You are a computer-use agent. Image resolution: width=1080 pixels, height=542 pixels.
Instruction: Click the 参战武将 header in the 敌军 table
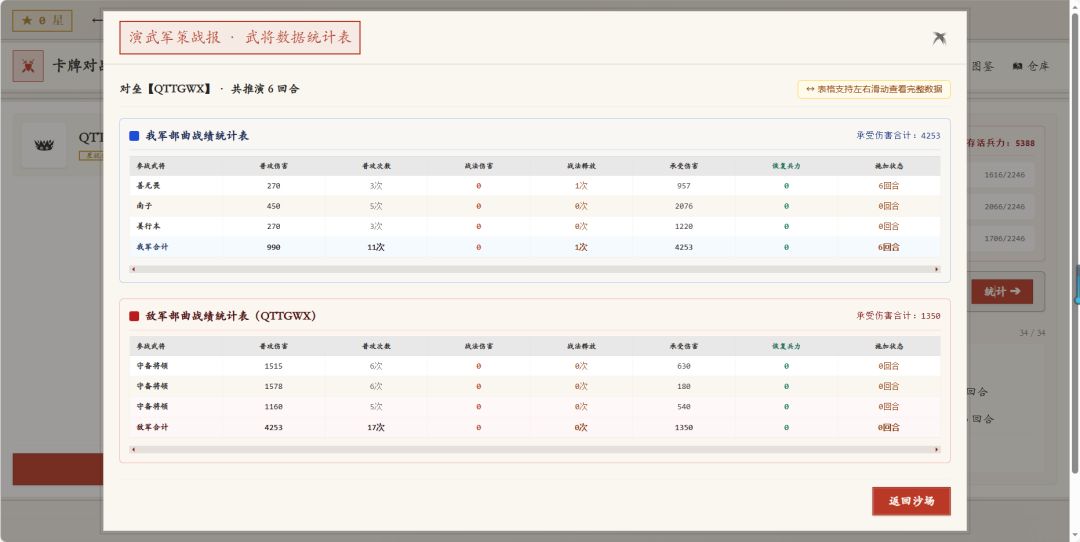pyautogui.click(x=151, y=346)
